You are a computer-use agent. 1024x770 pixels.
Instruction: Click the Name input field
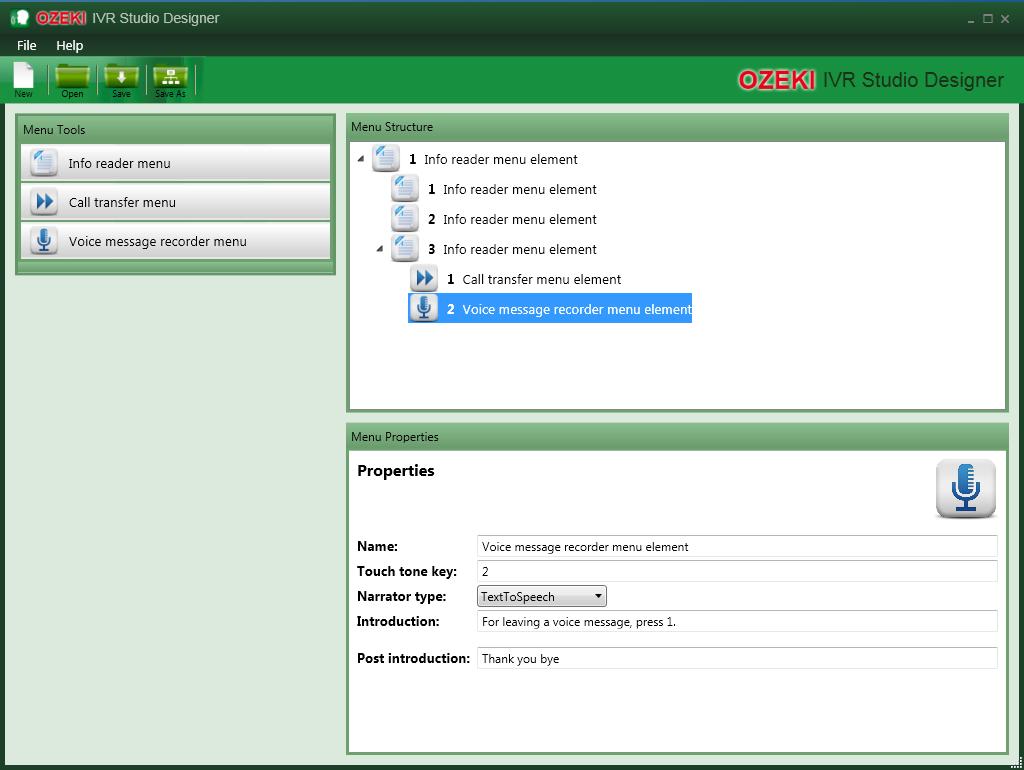tap(737, 547)
